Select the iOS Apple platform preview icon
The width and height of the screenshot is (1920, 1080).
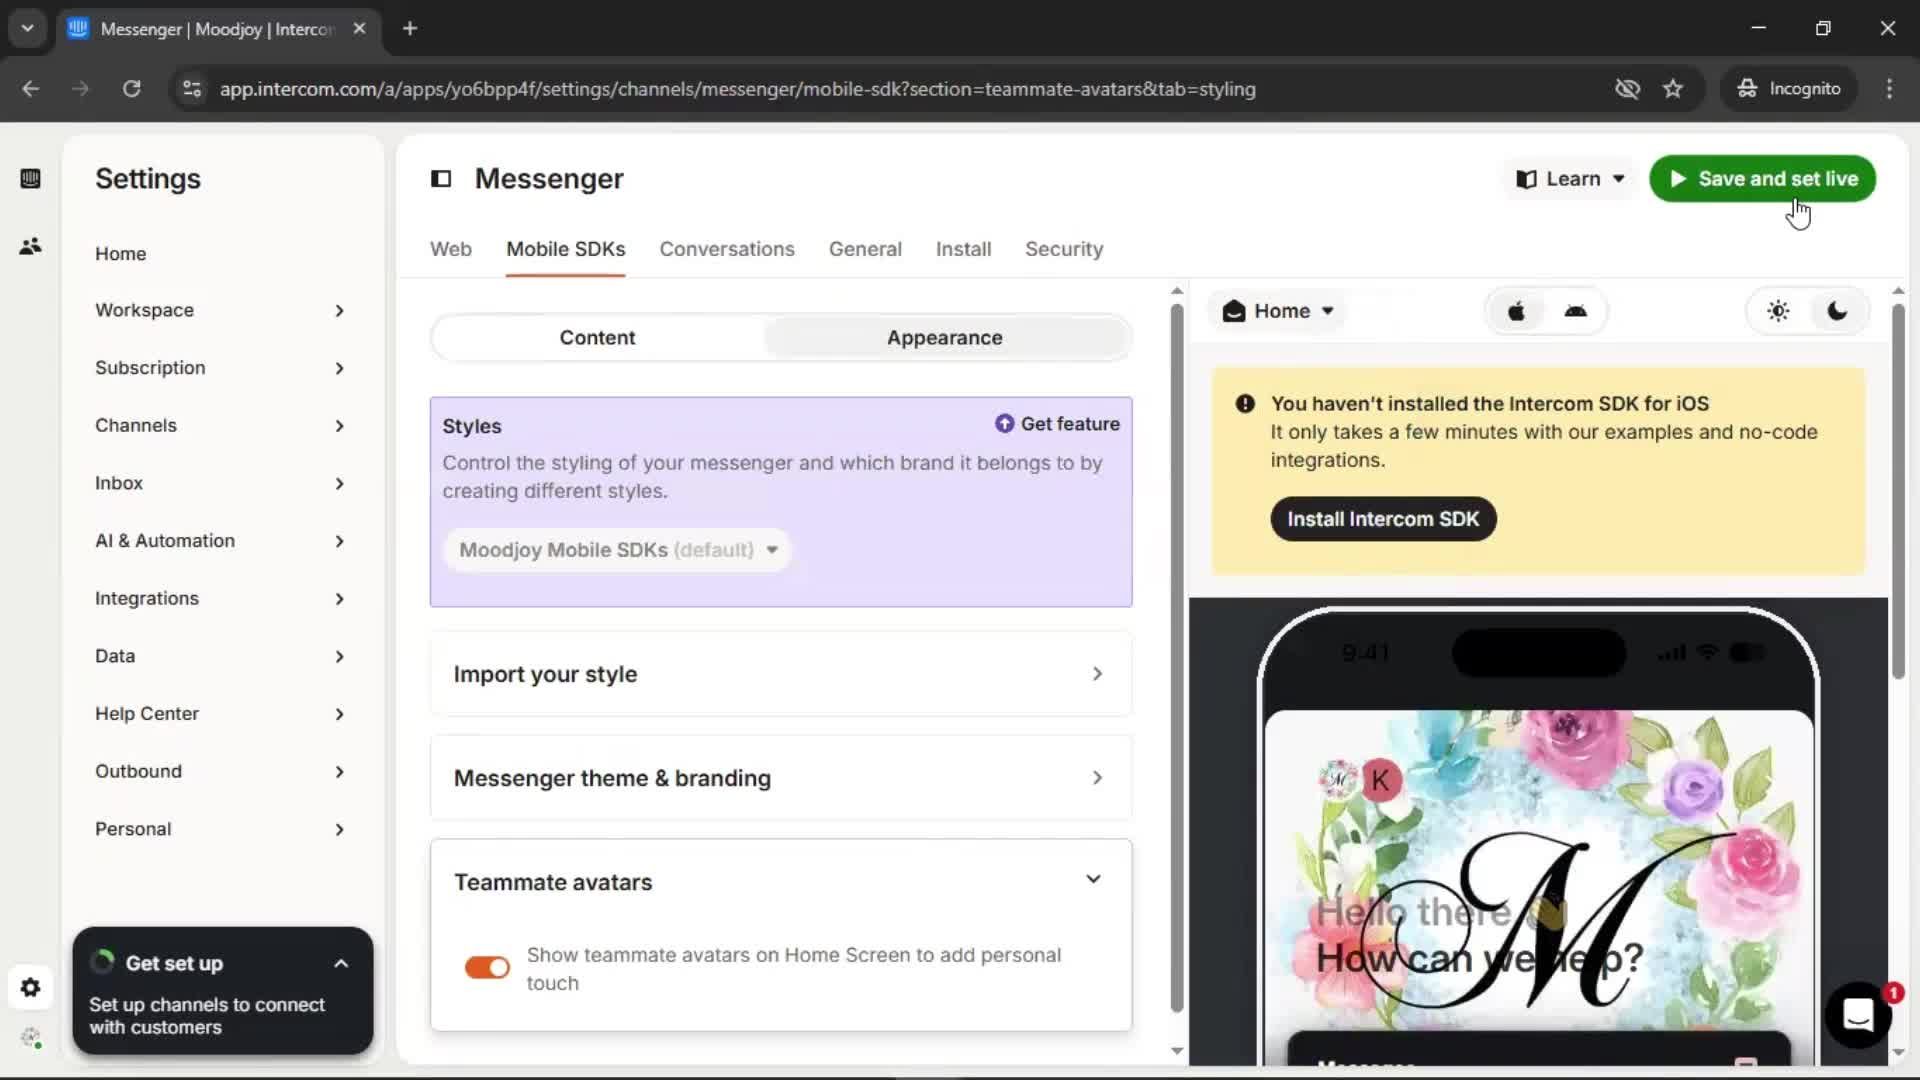pyautogui.click(x=1517, y=311)
